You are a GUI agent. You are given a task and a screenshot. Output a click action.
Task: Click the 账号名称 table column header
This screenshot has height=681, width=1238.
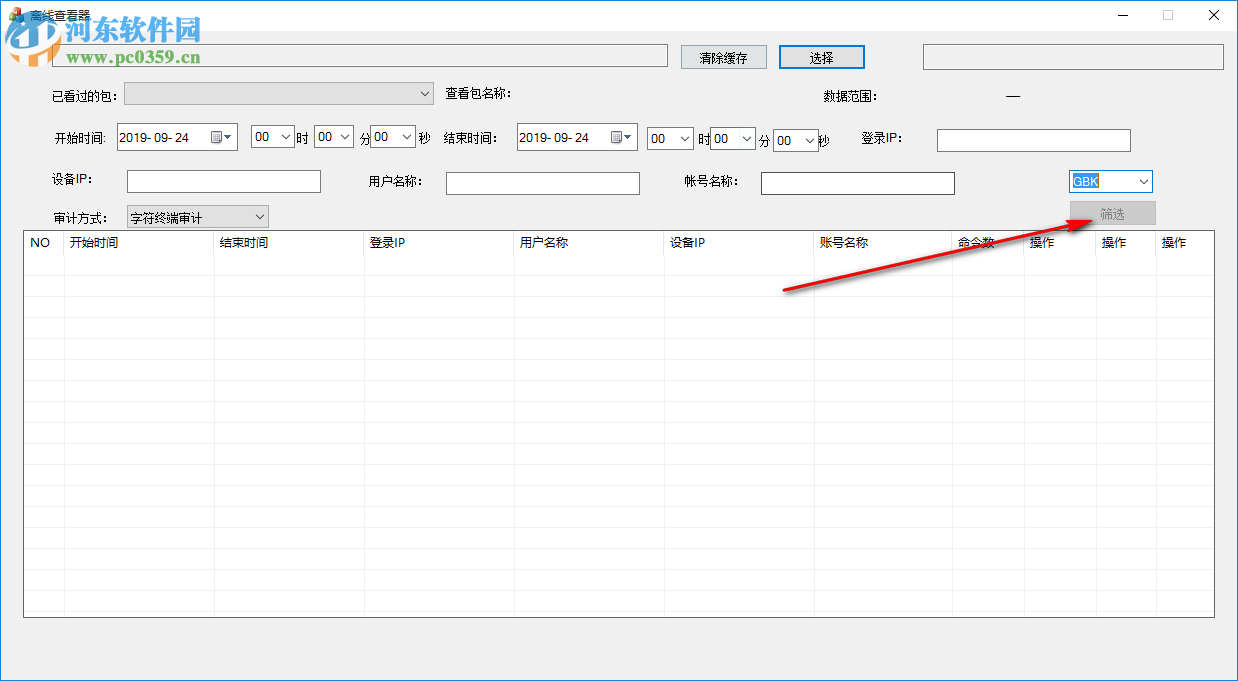[883, 242]
